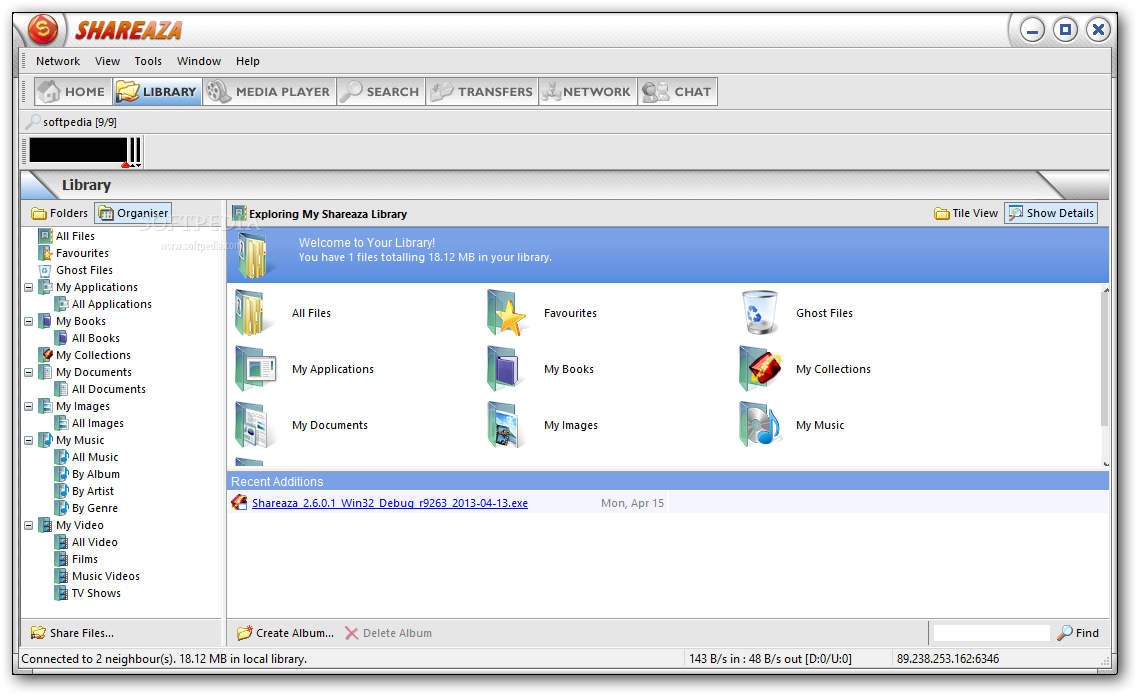Toggle the Show Details button
Screen dimensions: 1138x695
tap(1051, 213)
